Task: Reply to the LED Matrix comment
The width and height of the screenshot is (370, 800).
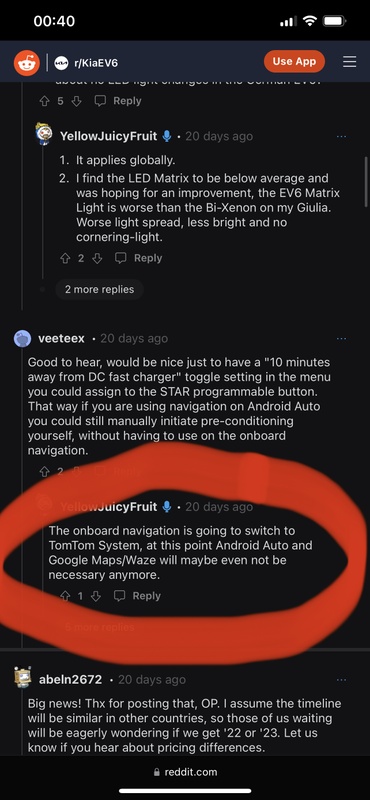Action: (x=138, y=259)
